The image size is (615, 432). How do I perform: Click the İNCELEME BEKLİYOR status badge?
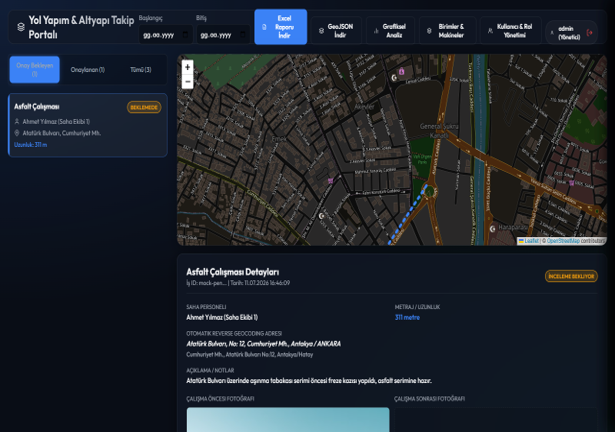click(x=571, y=276)
